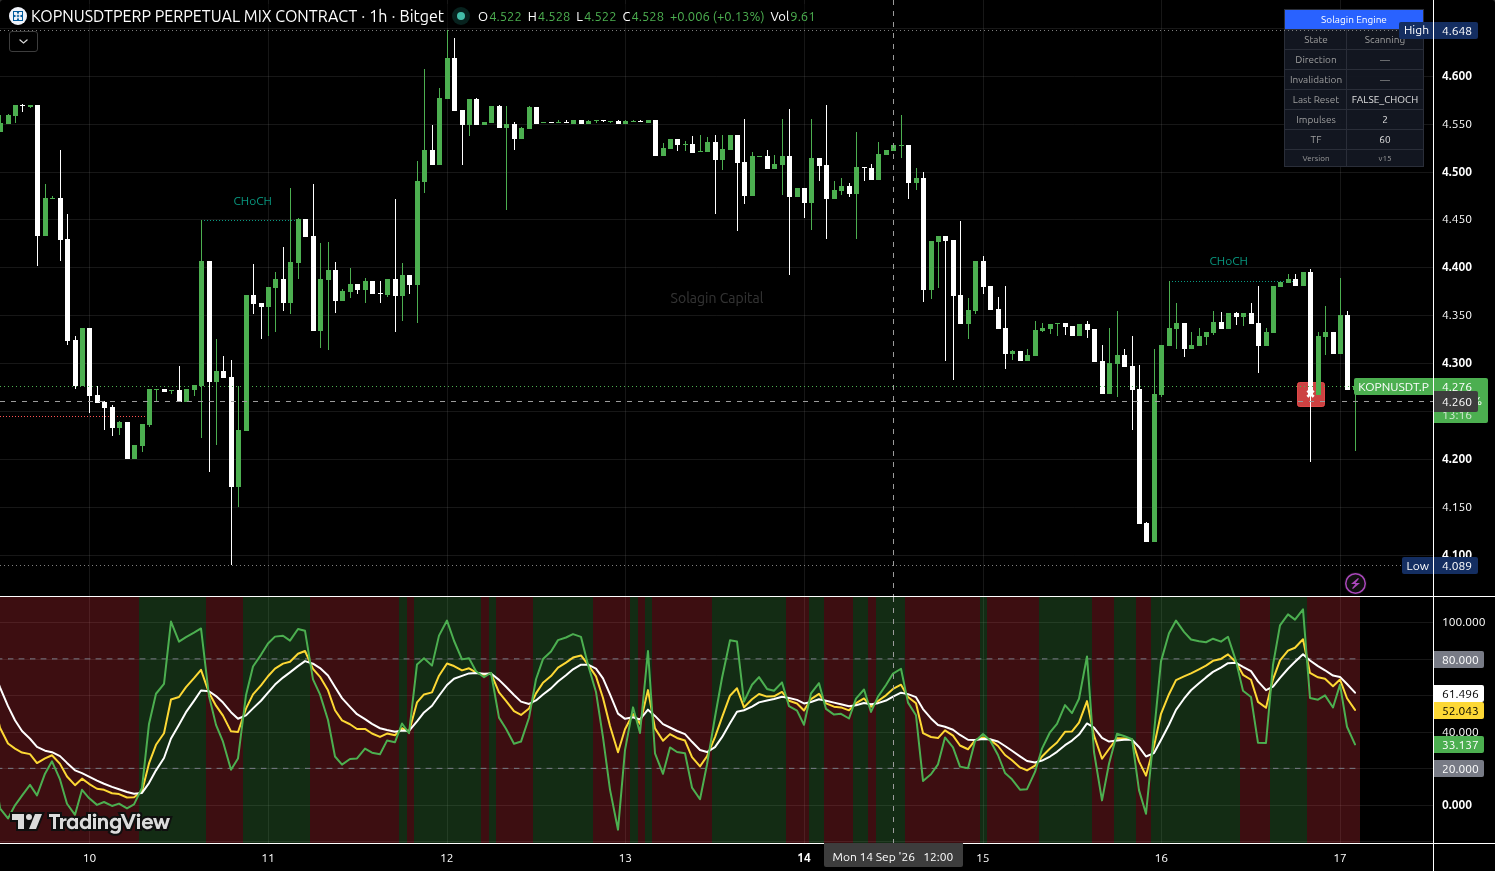1495x871 pixels.
Task: Click the 4.200 price axis tick
Action: pyautogui.click(x=1456, y=459)
